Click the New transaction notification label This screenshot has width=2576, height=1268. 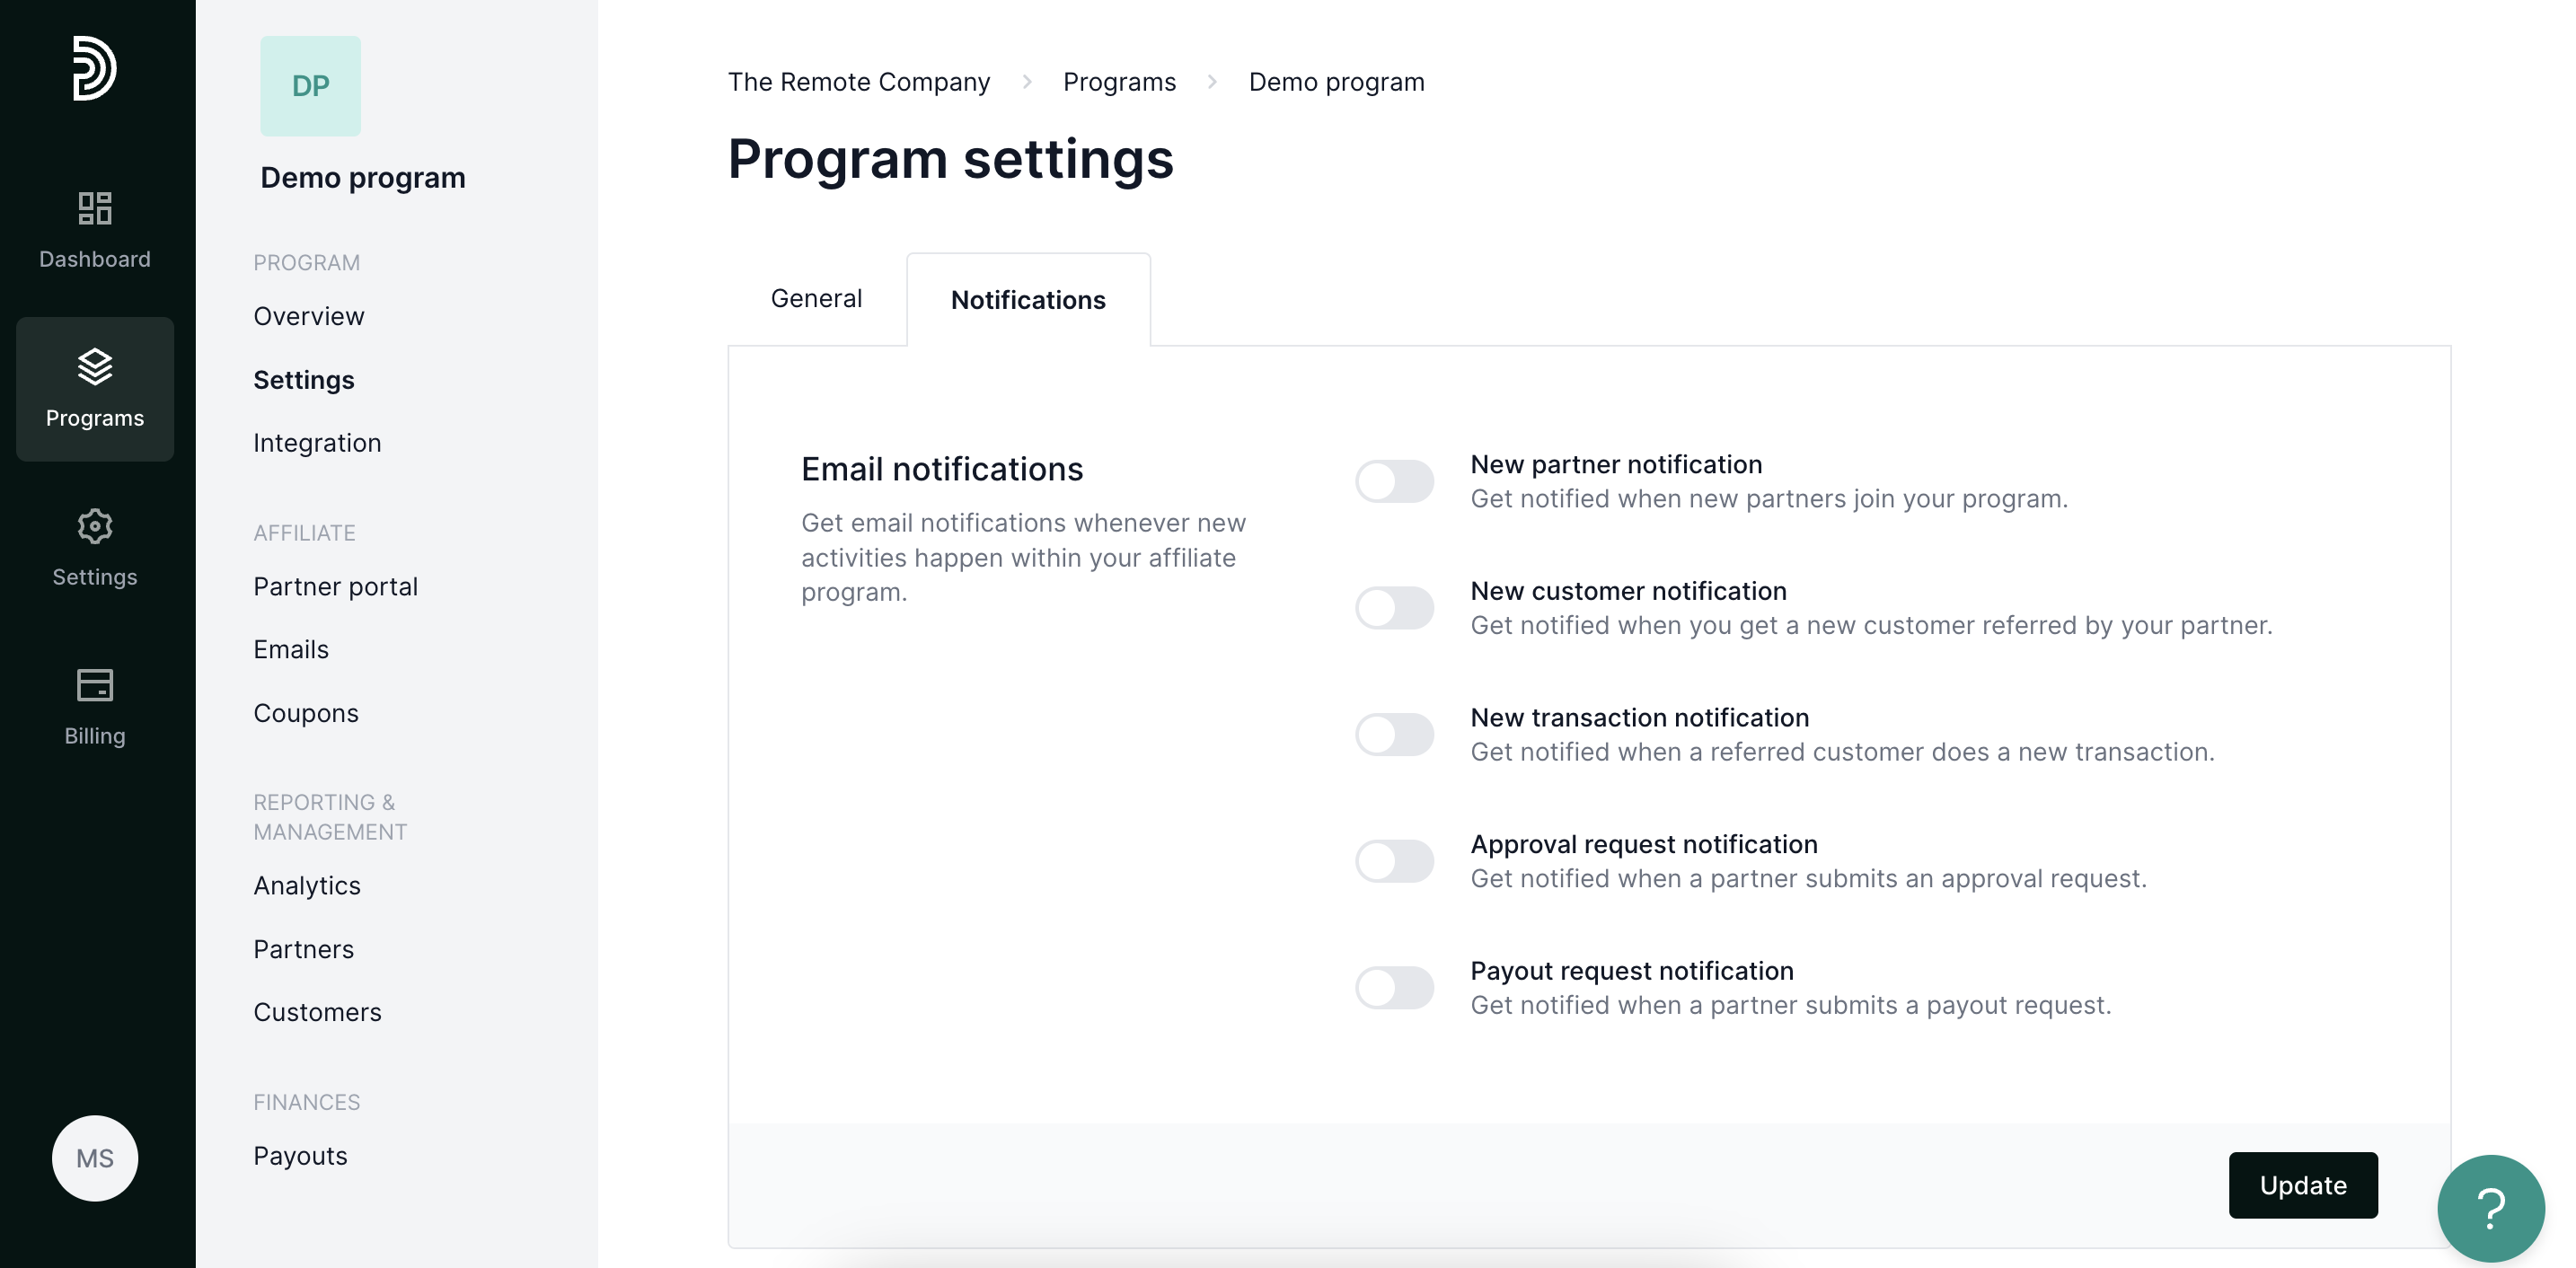(x=1640, y=718)
